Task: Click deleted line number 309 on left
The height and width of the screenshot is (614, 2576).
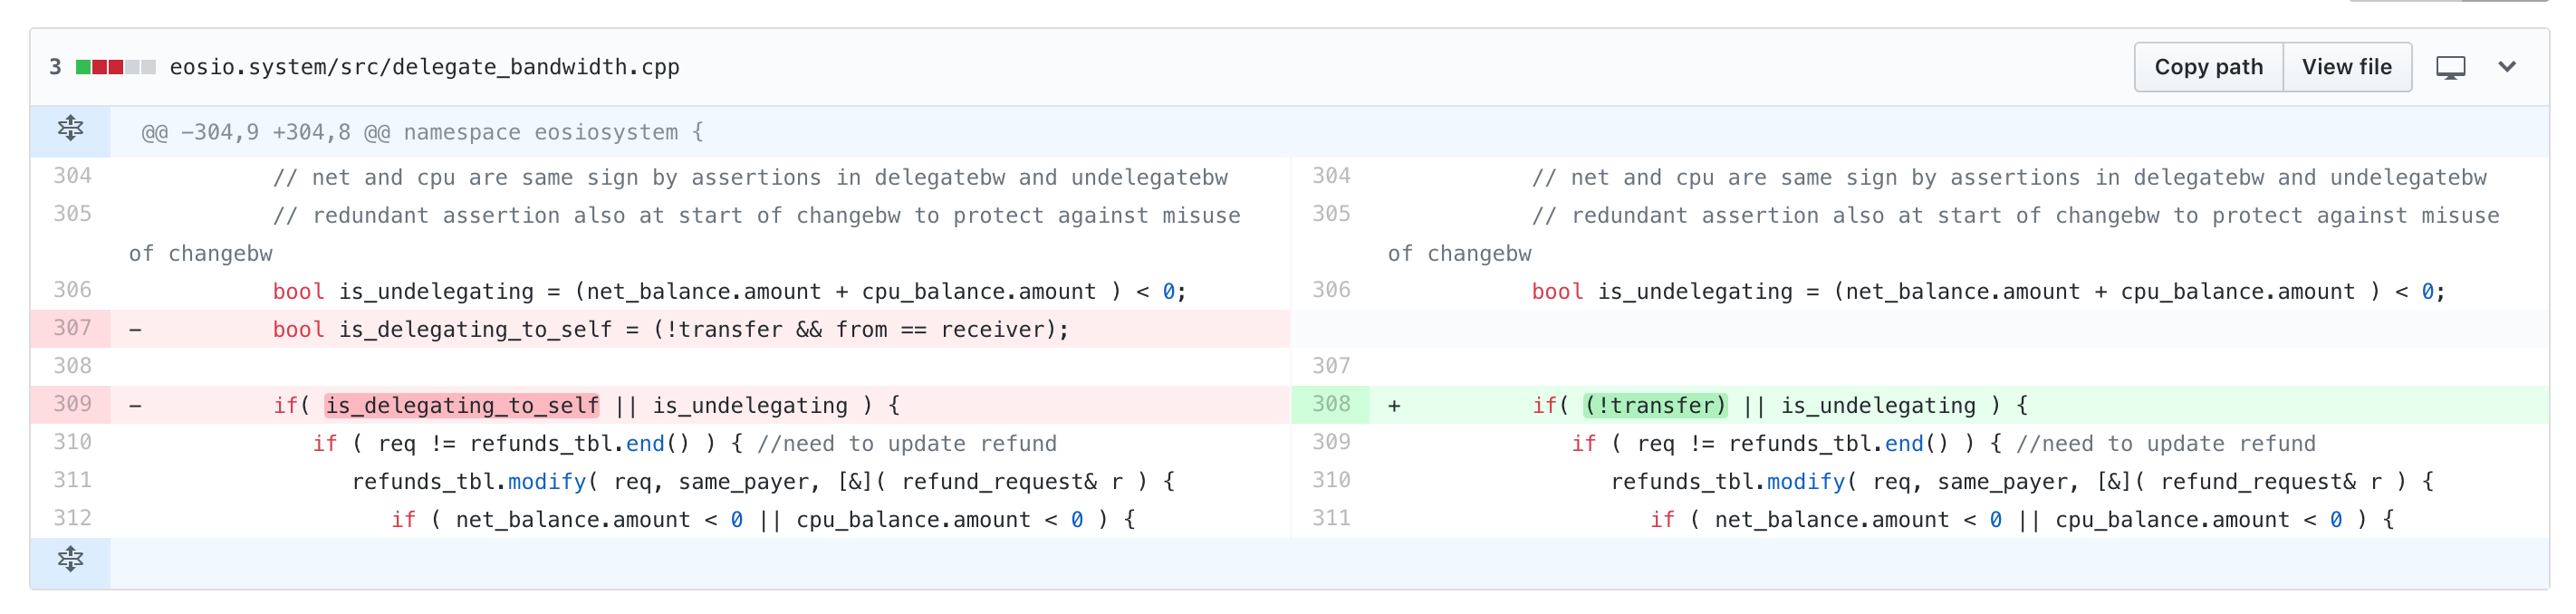Action: [72, 404]
